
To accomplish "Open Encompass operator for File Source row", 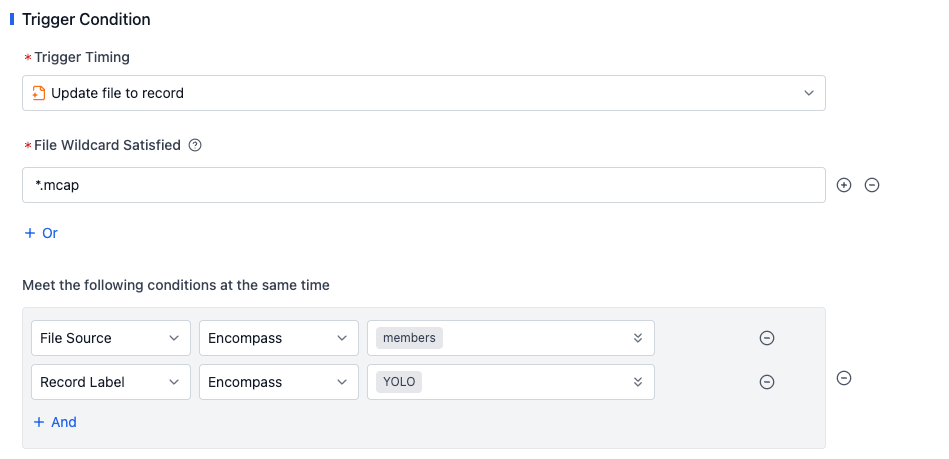I will (279, 338).
